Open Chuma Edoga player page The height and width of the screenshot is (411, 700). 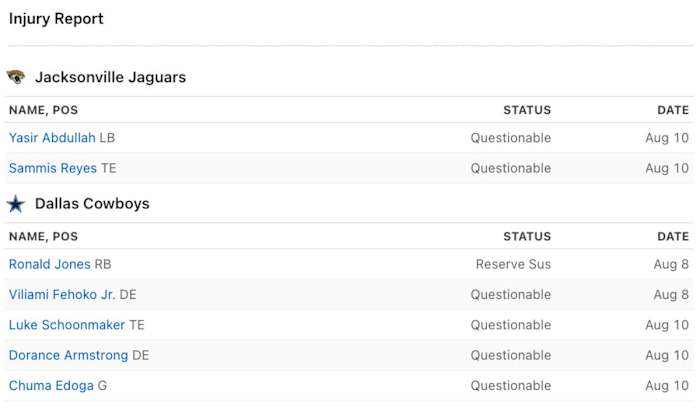[x=51, y=385]
